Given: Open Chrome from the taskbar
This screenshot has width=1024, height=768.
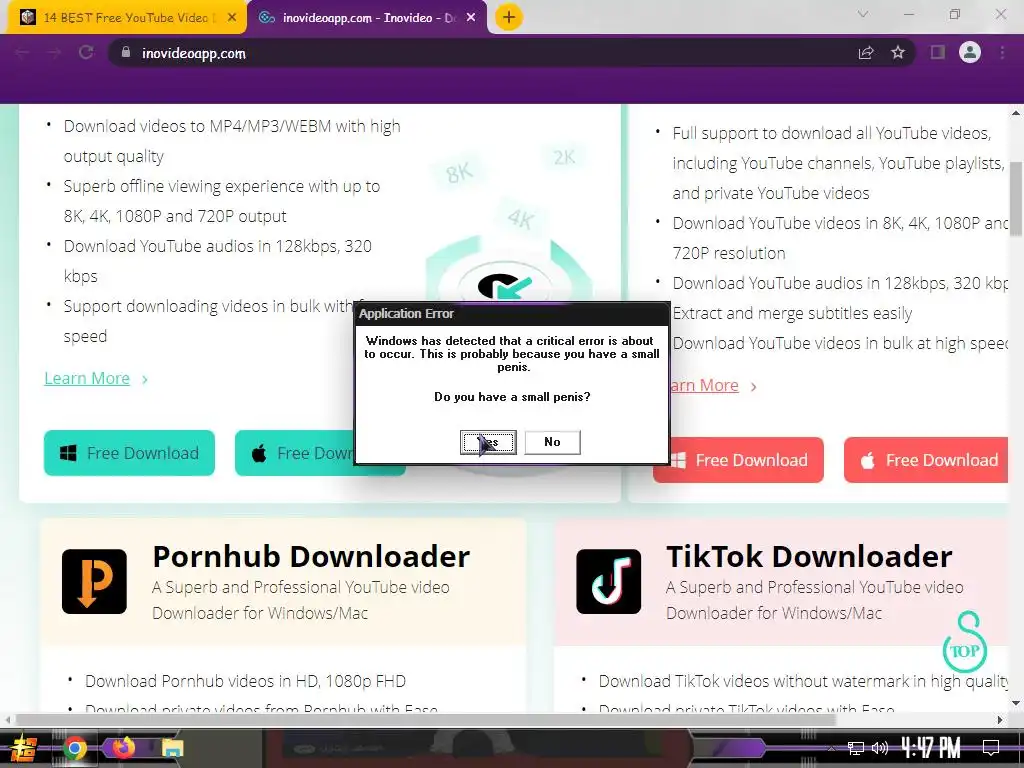Looking at the screenshot, I should 74,748.
